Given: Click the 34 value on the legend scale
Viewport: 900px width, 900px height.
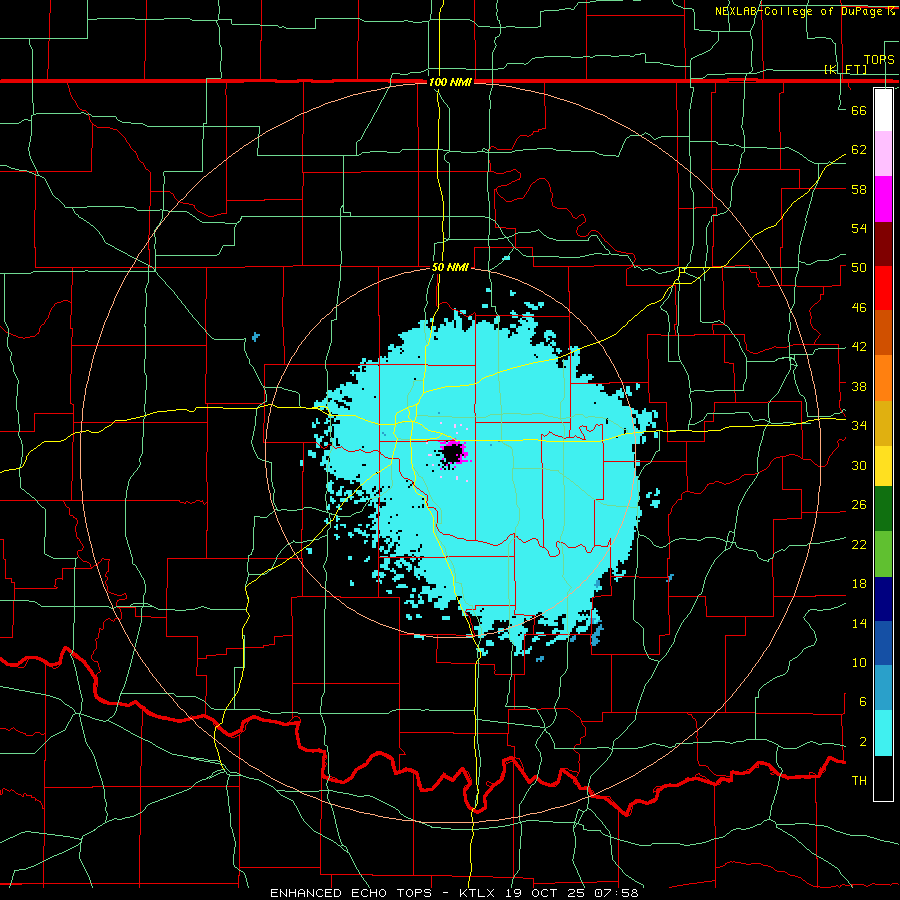Looking at the screenshot, I should coord(859,426).
